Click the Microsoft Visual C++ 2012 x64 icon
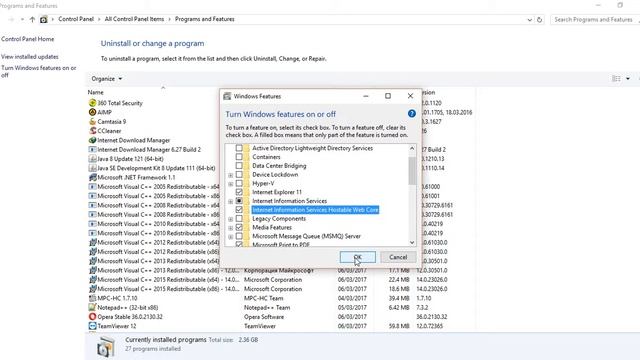This screenshot has width=640, height=360. click(x=92, y=242)
